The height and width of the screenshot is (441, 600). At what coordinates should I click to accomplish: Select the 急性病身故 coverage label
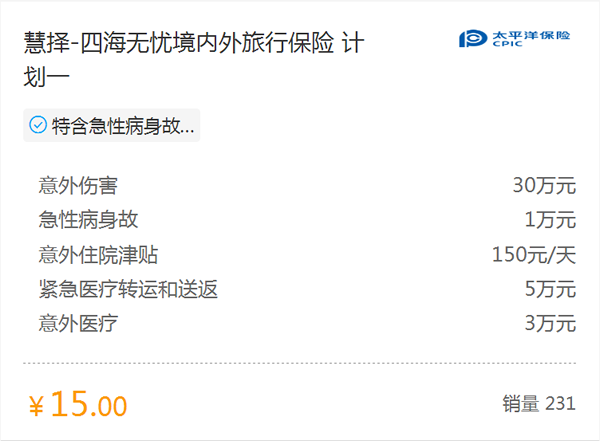tap(88, 220)
